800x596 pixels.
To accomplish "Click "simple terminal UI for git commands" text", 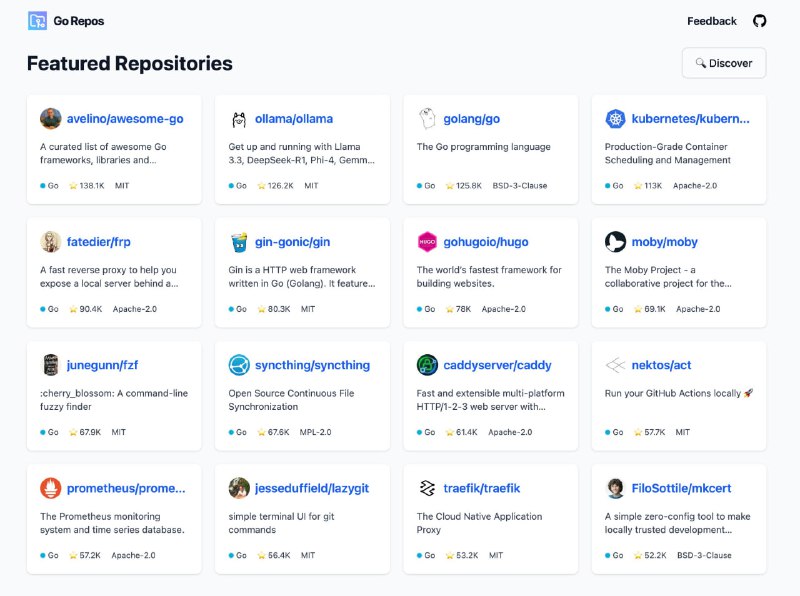I will tap(281, 523).
